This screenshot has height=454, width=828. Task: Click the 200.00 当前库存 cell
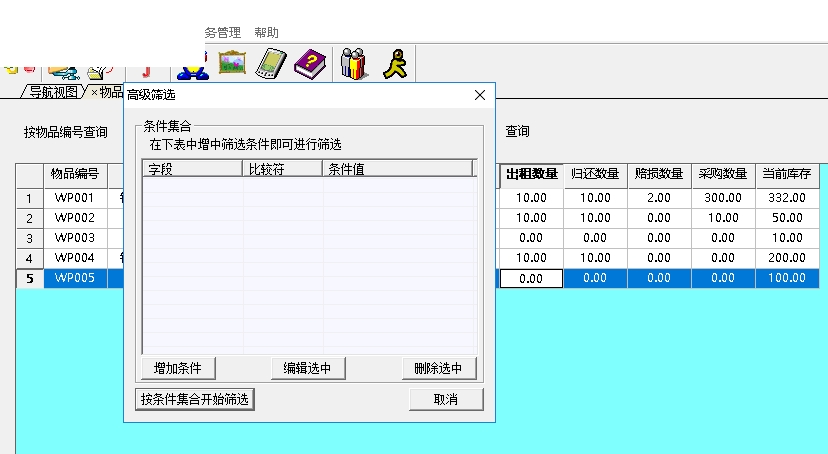click(x=787, y=258)
